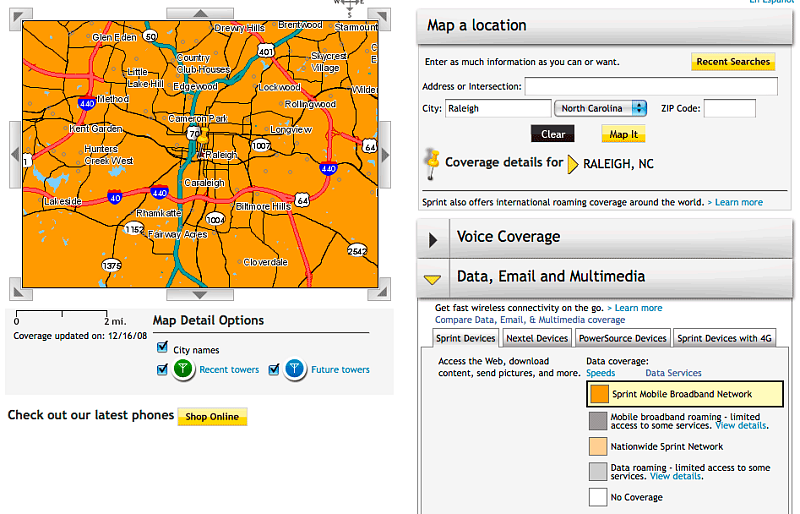Click the Recent Searches button
The height and width of the screenshot is (514, 800).
tap(733, 62)
